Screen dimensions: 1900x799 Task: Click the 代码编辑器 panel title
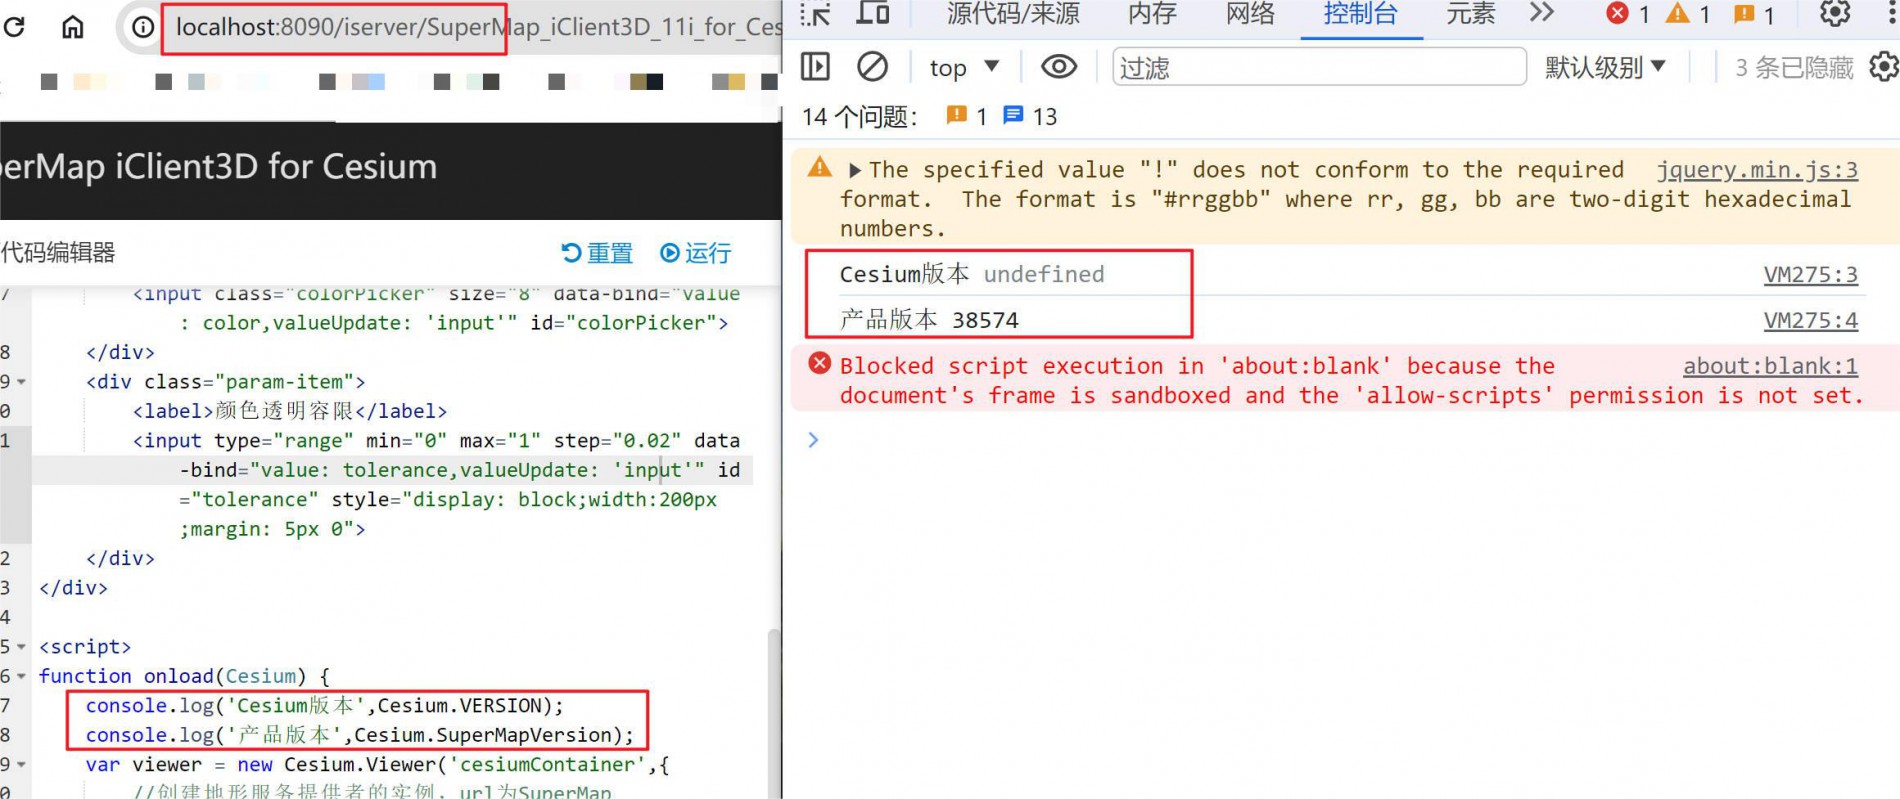point(58,252)
